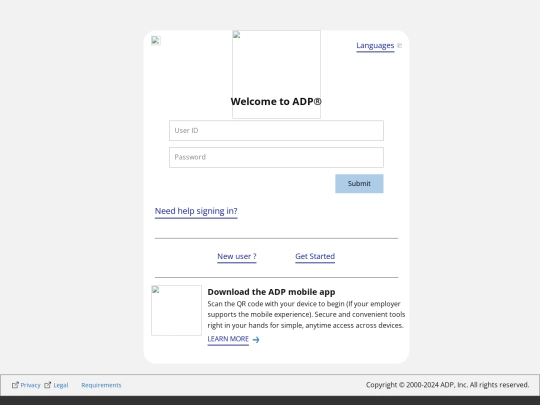Click the Welcome to ADP® heading
Viewport: 540px width, 405px height.
pos(276,102)
